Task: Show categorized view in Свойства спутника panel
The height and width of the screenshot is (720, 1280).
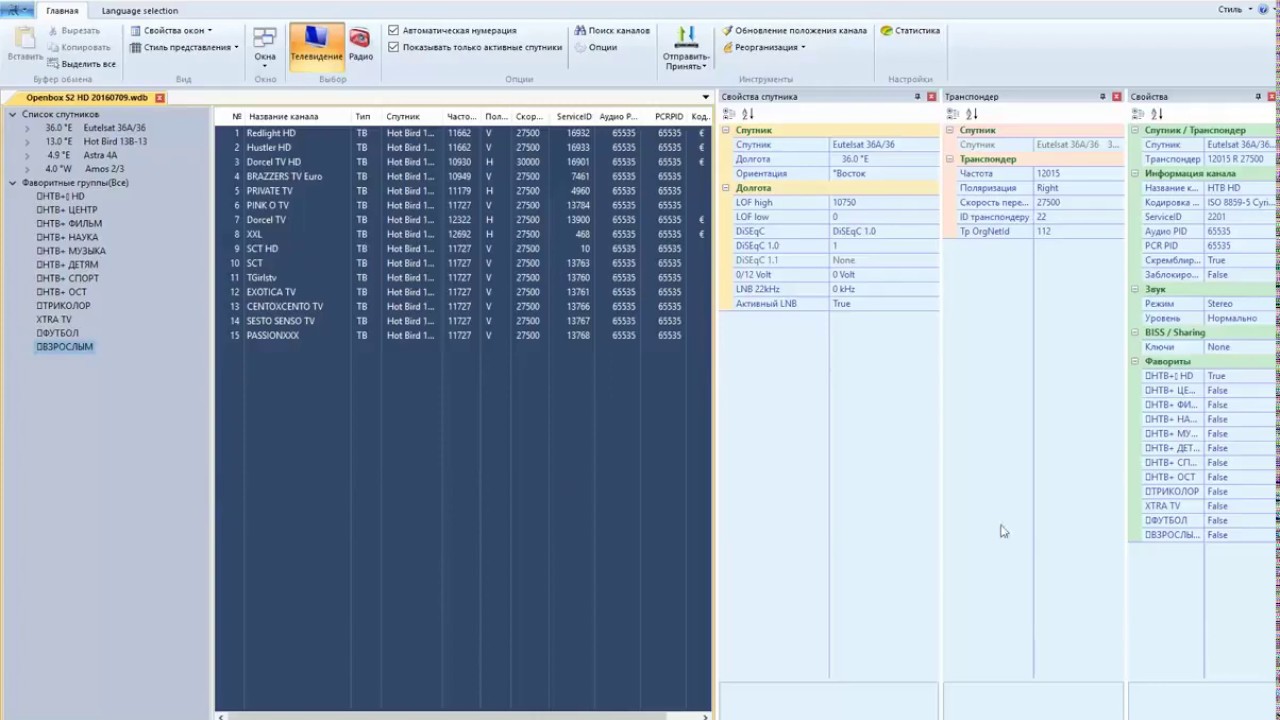Action: click(729, 114)
